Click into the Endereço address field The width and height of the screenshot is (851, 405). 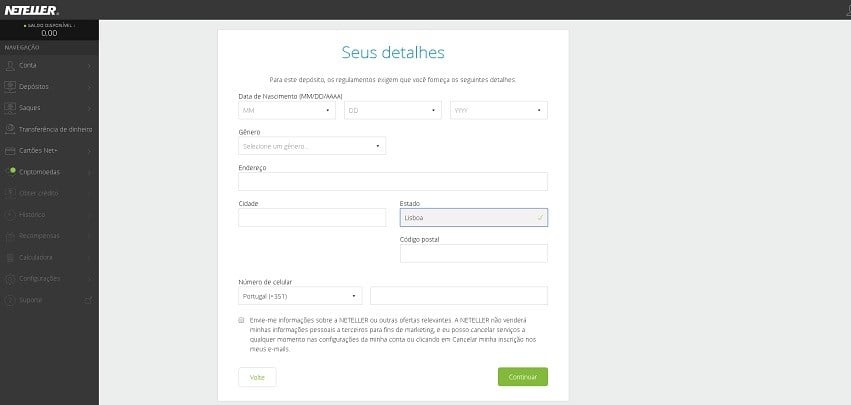point(392,181)
